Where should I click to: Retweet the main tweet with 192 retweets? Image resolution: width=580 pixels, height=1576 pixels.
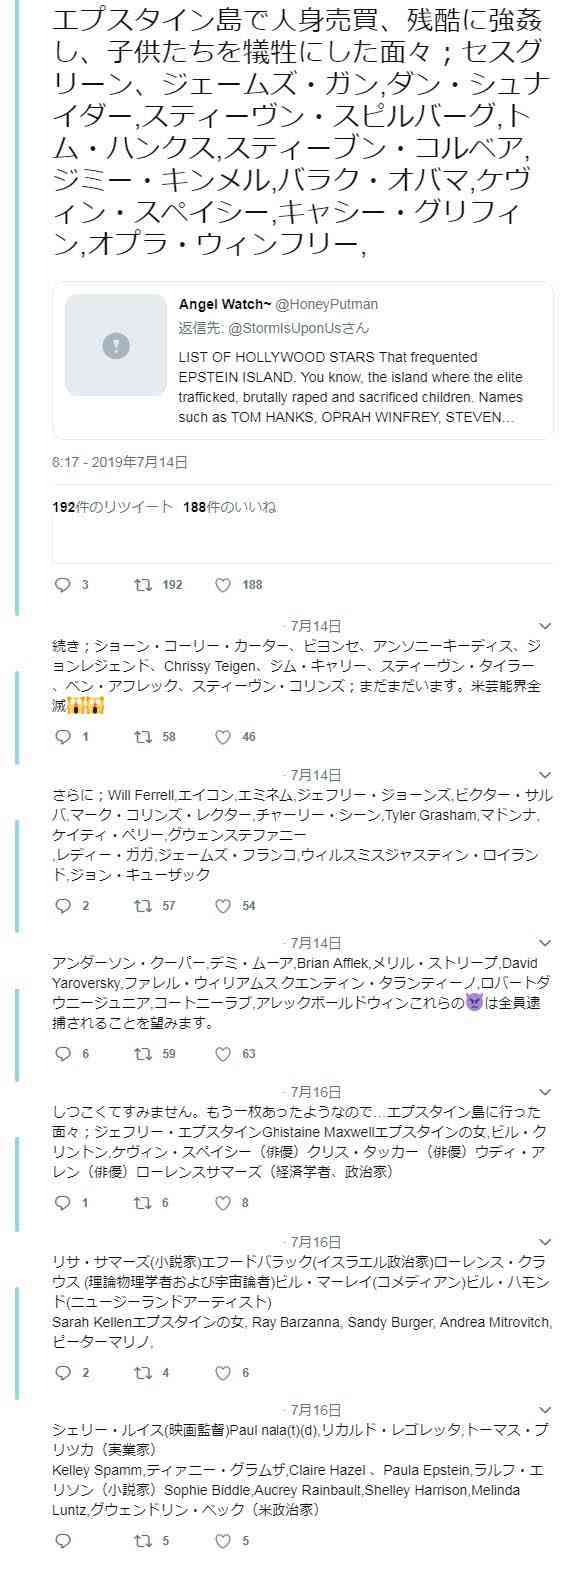pyautogui.click(x=143, y=585)
